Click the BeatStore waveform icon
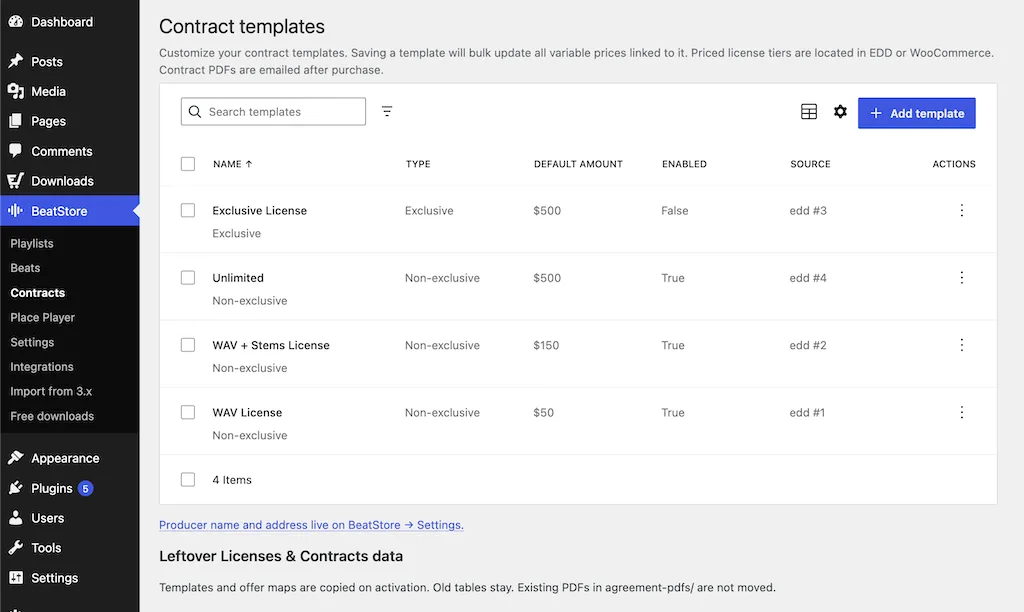Image resolution: width=1024 pixels, height=612 pixels. (x=16, y=210)
